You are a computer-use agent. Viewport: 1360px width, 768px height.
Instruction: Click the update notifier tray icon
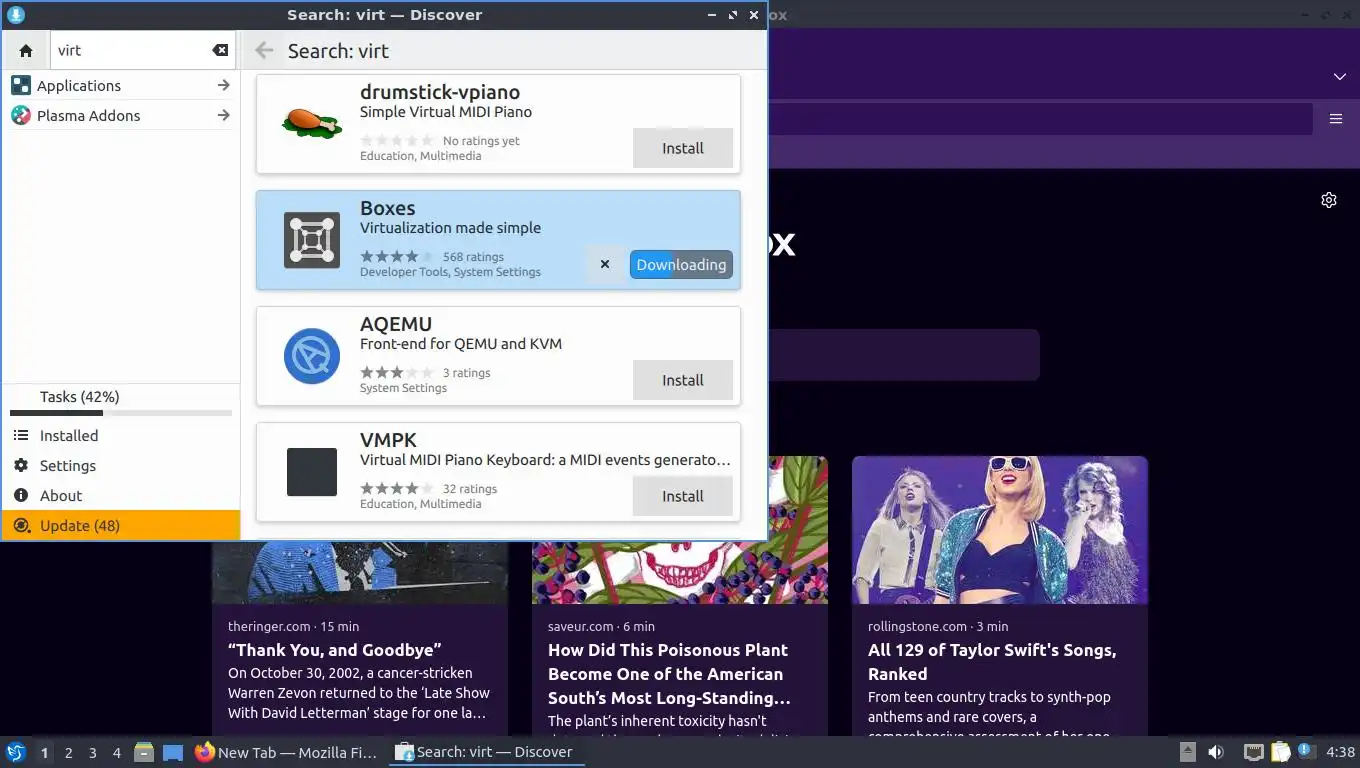point(1305,750)
